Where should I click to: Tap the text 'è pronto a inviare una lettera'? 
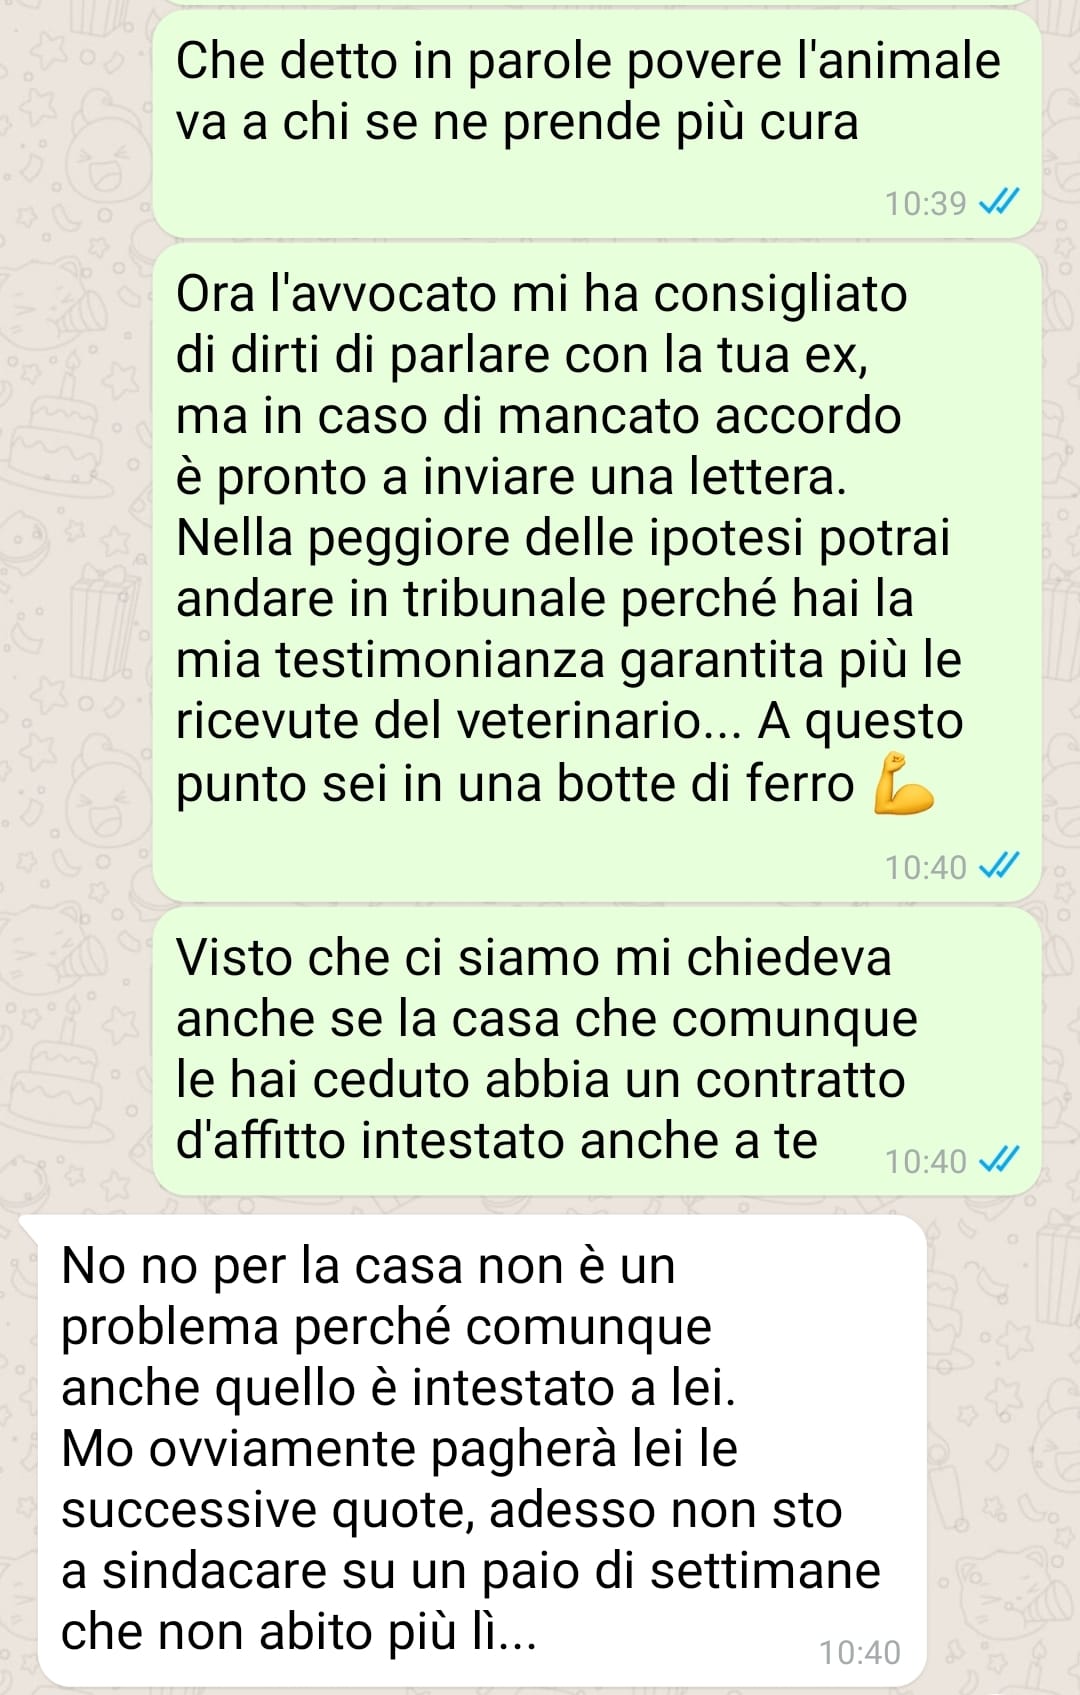pos(511,477)
